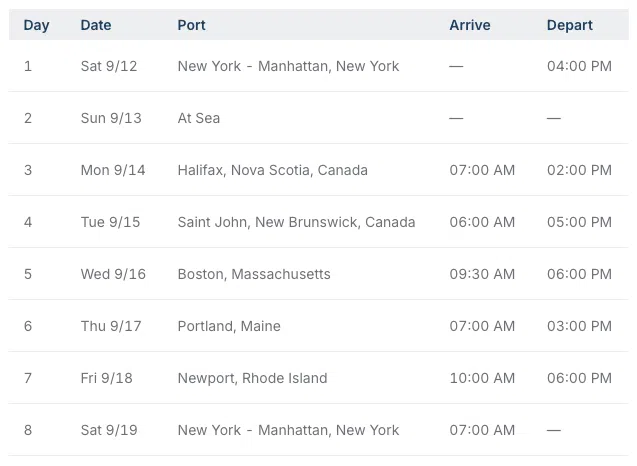The image size is (637, 466).
Task: Click the Fri 9/18 date cell
Action: click(x=108, y=378)
